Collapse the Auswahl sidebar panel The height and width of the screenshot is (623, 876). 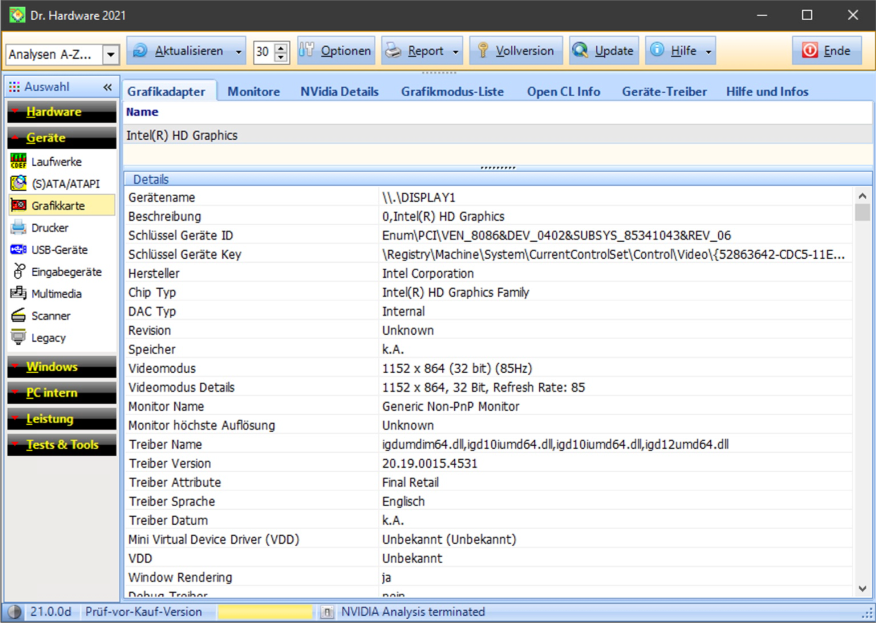pos(108,87)
